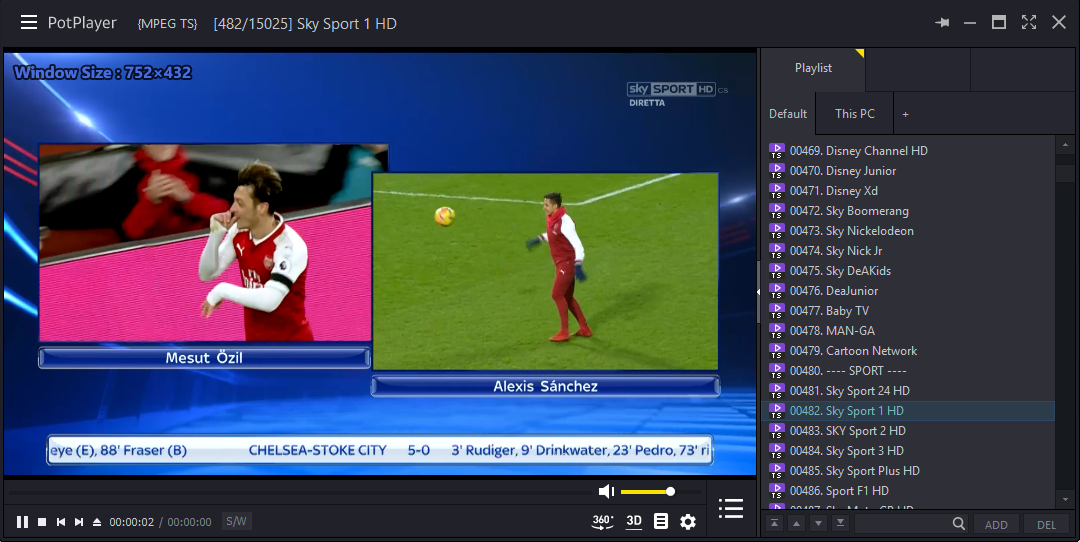Screen dimensions: 1080x542
Task: Click the playlist search input field
Action: (902, 523)
